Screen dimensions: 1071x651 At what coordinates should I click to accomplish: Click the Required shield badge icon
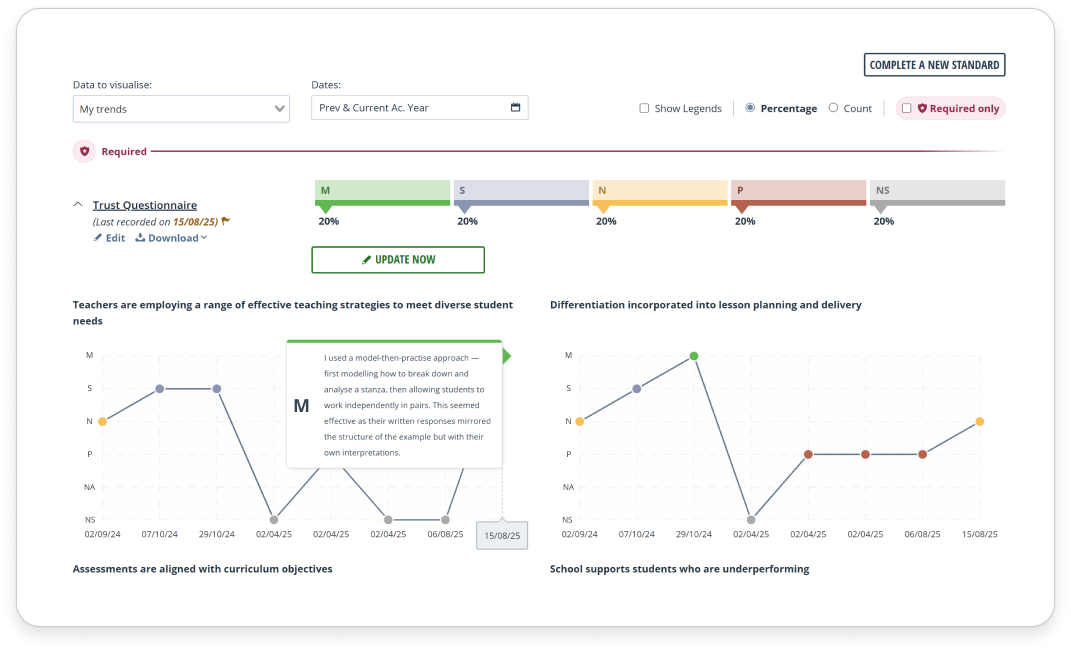pyautogui.click(x=84, y=151)
